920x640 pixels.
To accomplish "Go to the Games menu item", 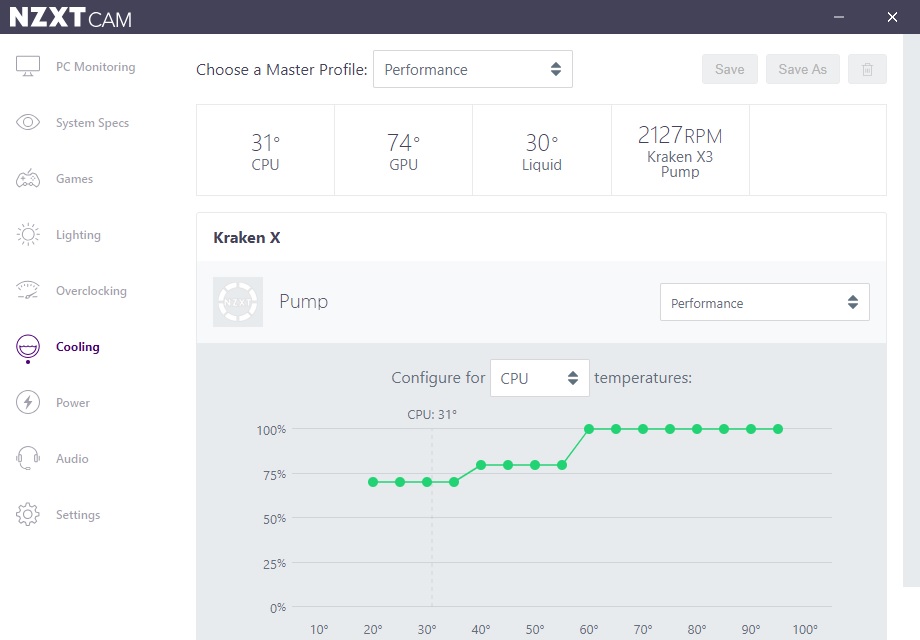I will click(x=75, y=179).
